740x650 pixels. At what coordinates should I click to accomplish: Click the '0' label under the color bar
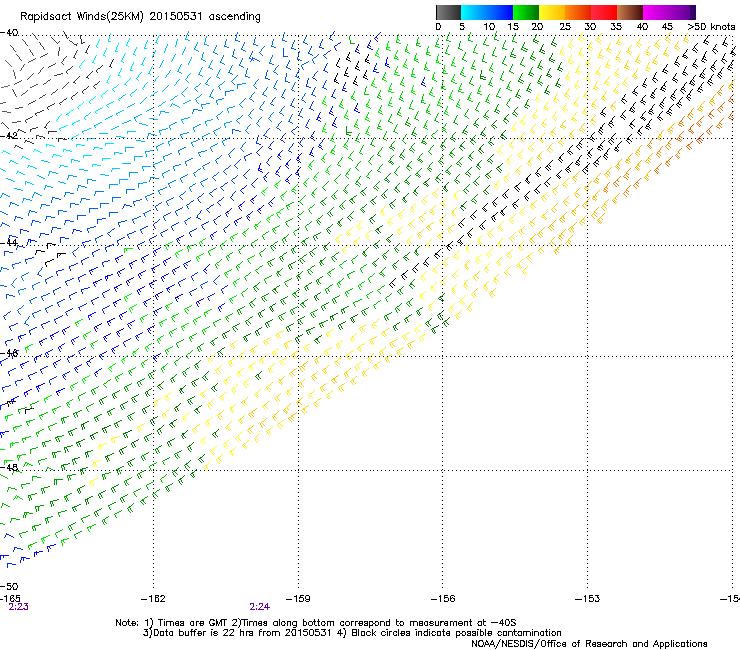point(438,27)
